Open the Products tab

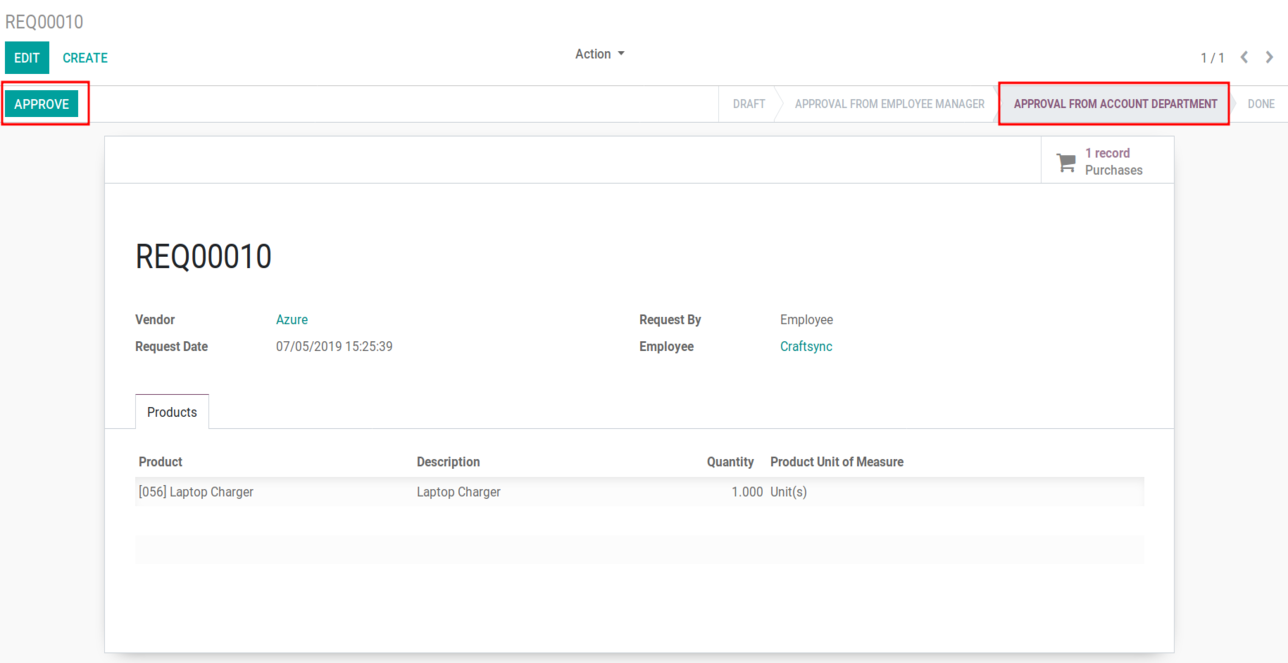point(172,412)
